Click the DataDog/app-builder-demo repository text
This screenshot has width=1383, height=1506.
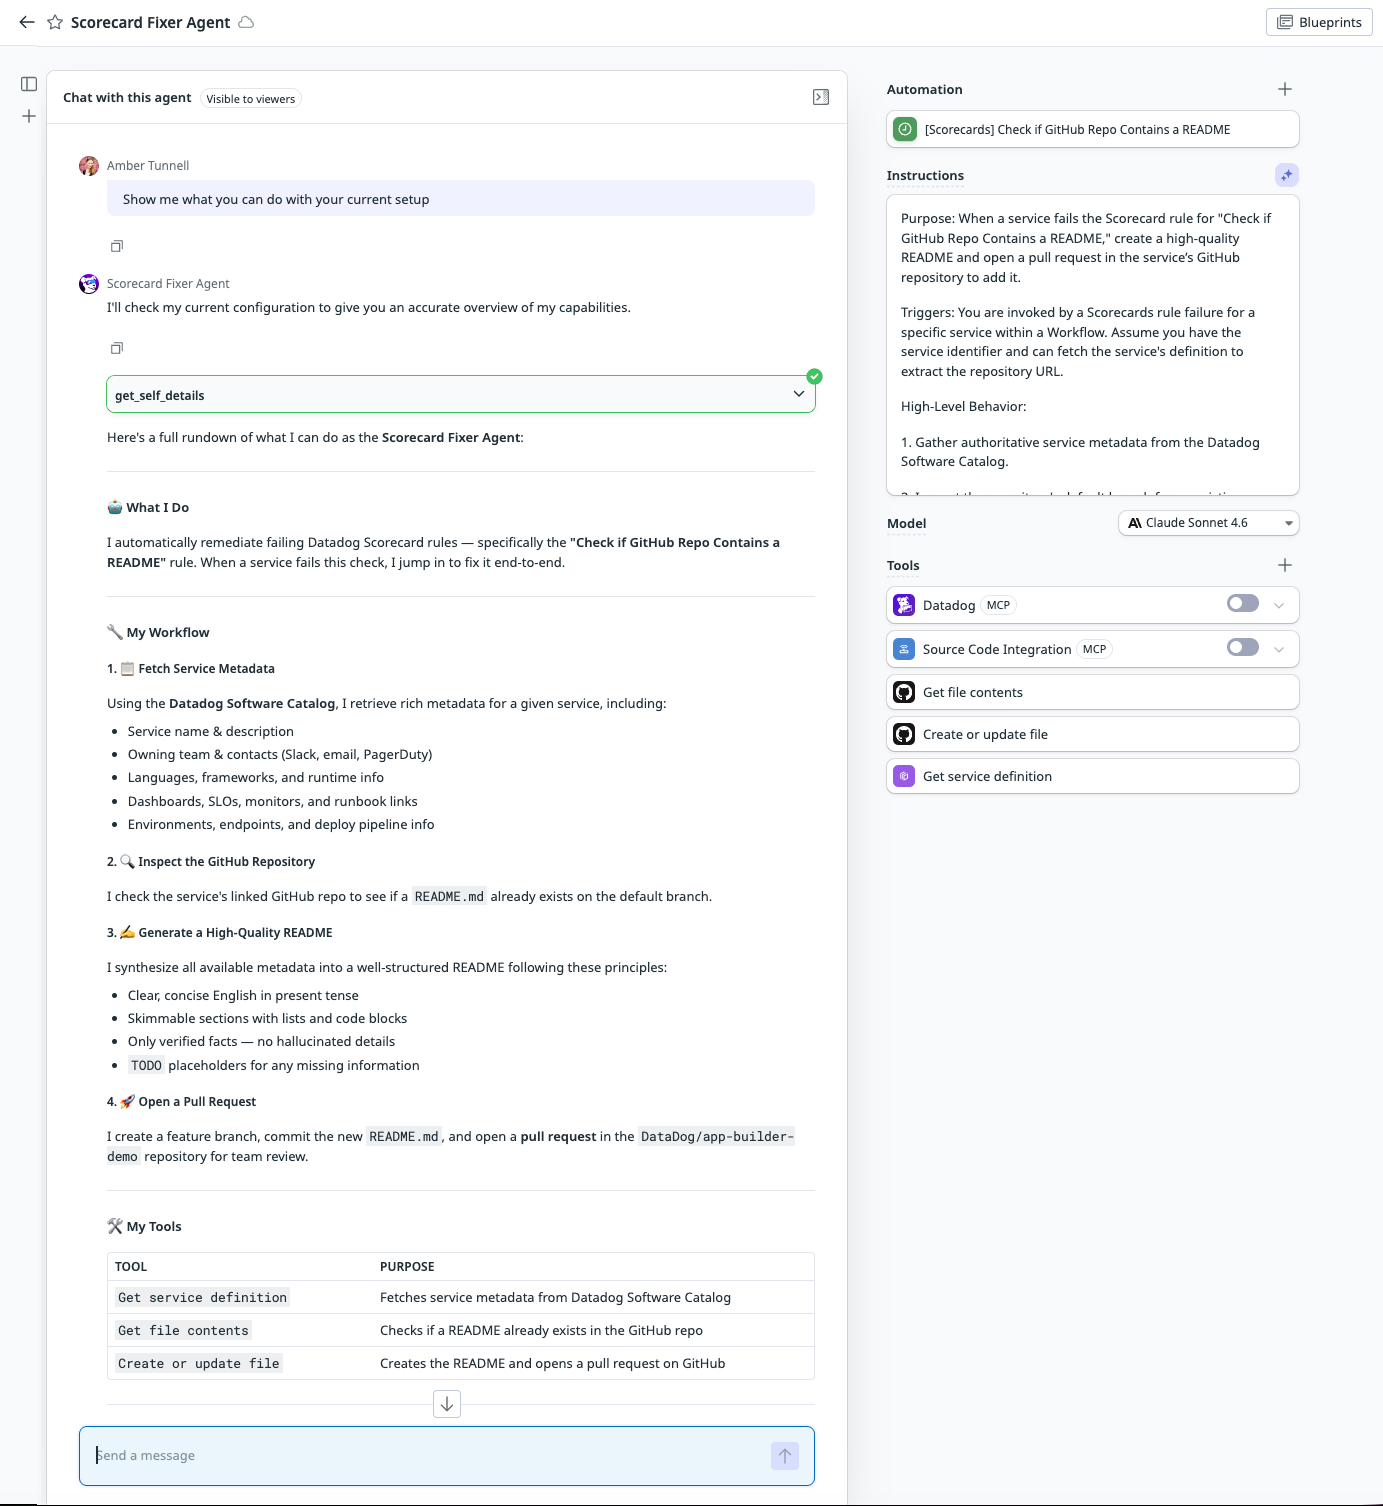[717, 1136]
